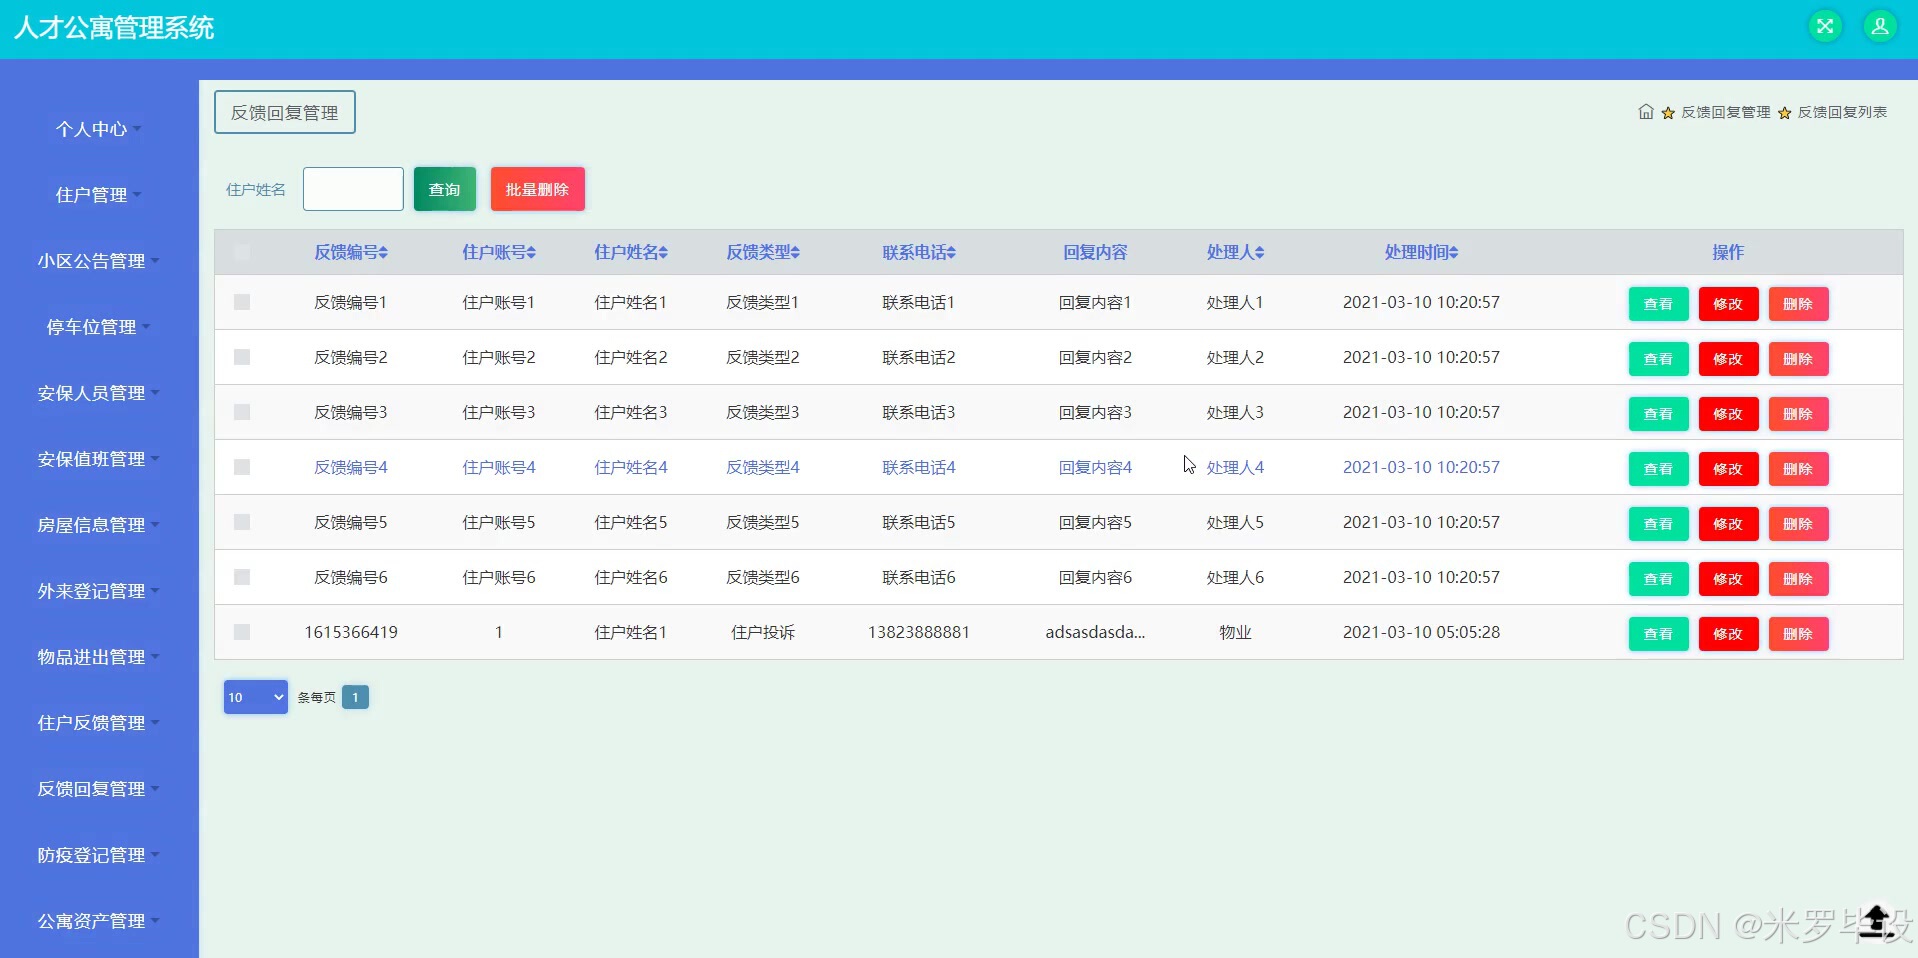This screenshot has width=1918, height=958.
Task: Open 公寓资产管理 sidebar menu
Action: 99,921
